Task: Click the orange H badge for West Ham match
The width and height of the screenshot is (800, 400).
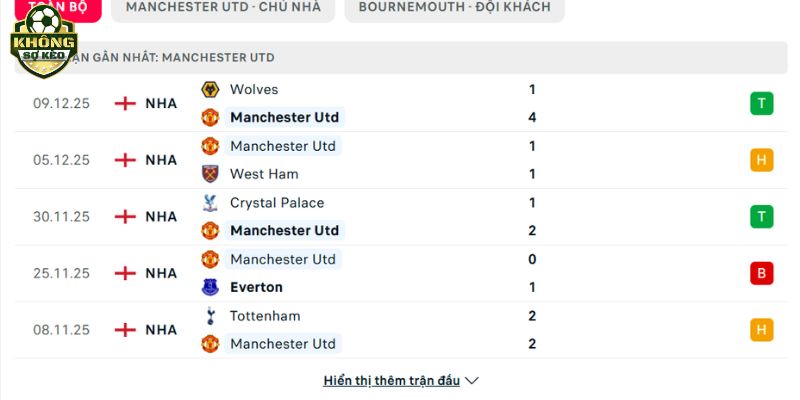Action: [761, 160]
